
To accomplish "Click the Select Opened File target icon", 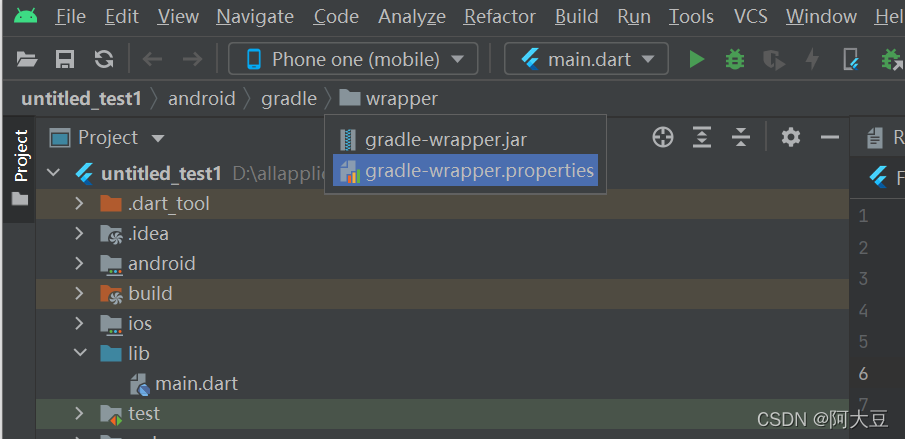I will 663,137.
